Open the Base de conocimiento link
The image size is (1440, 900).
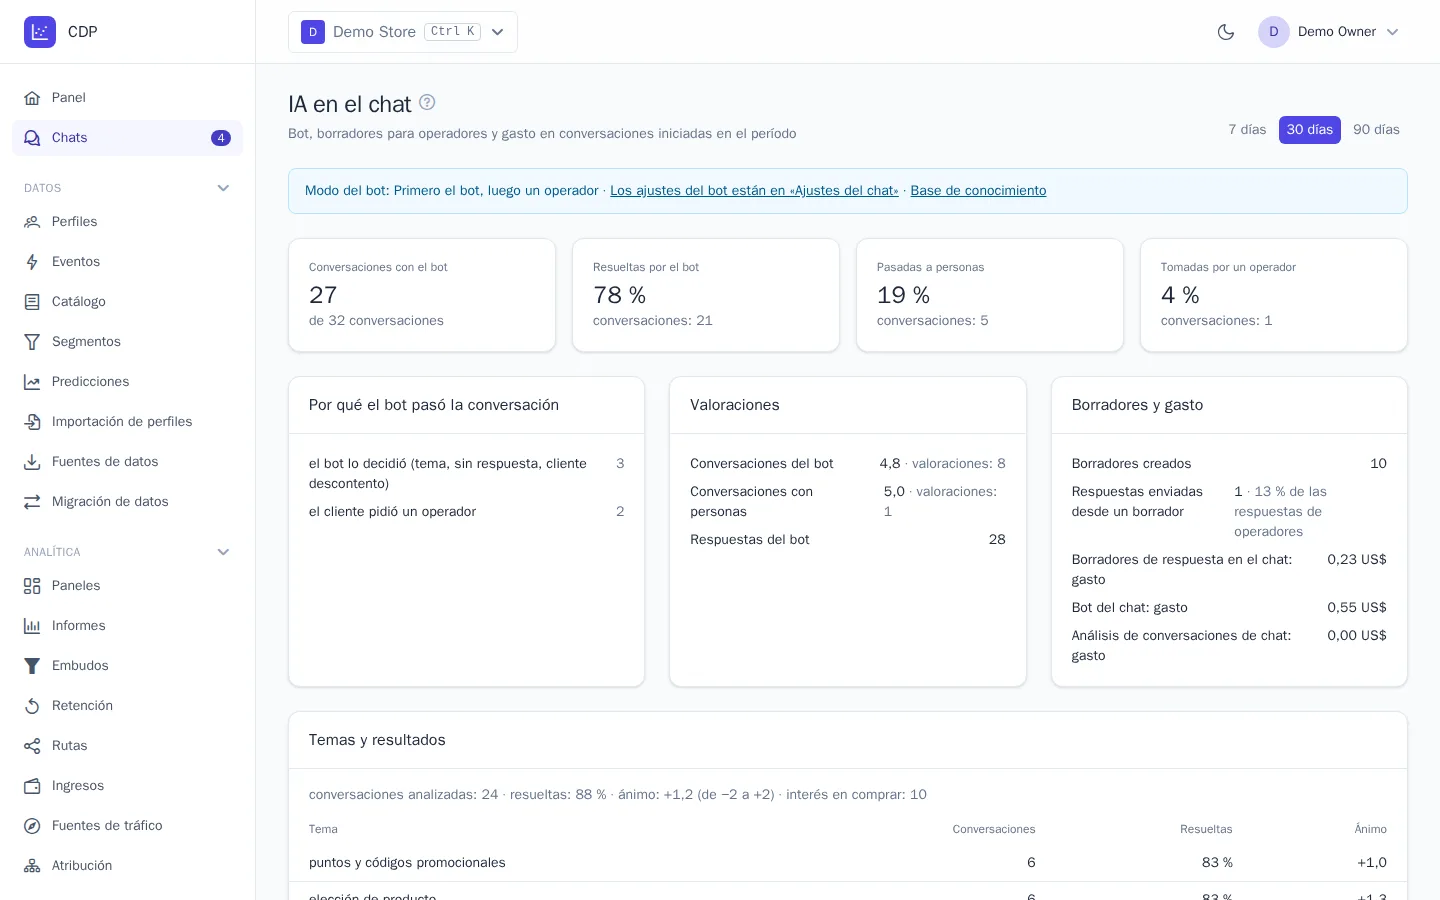978,191
